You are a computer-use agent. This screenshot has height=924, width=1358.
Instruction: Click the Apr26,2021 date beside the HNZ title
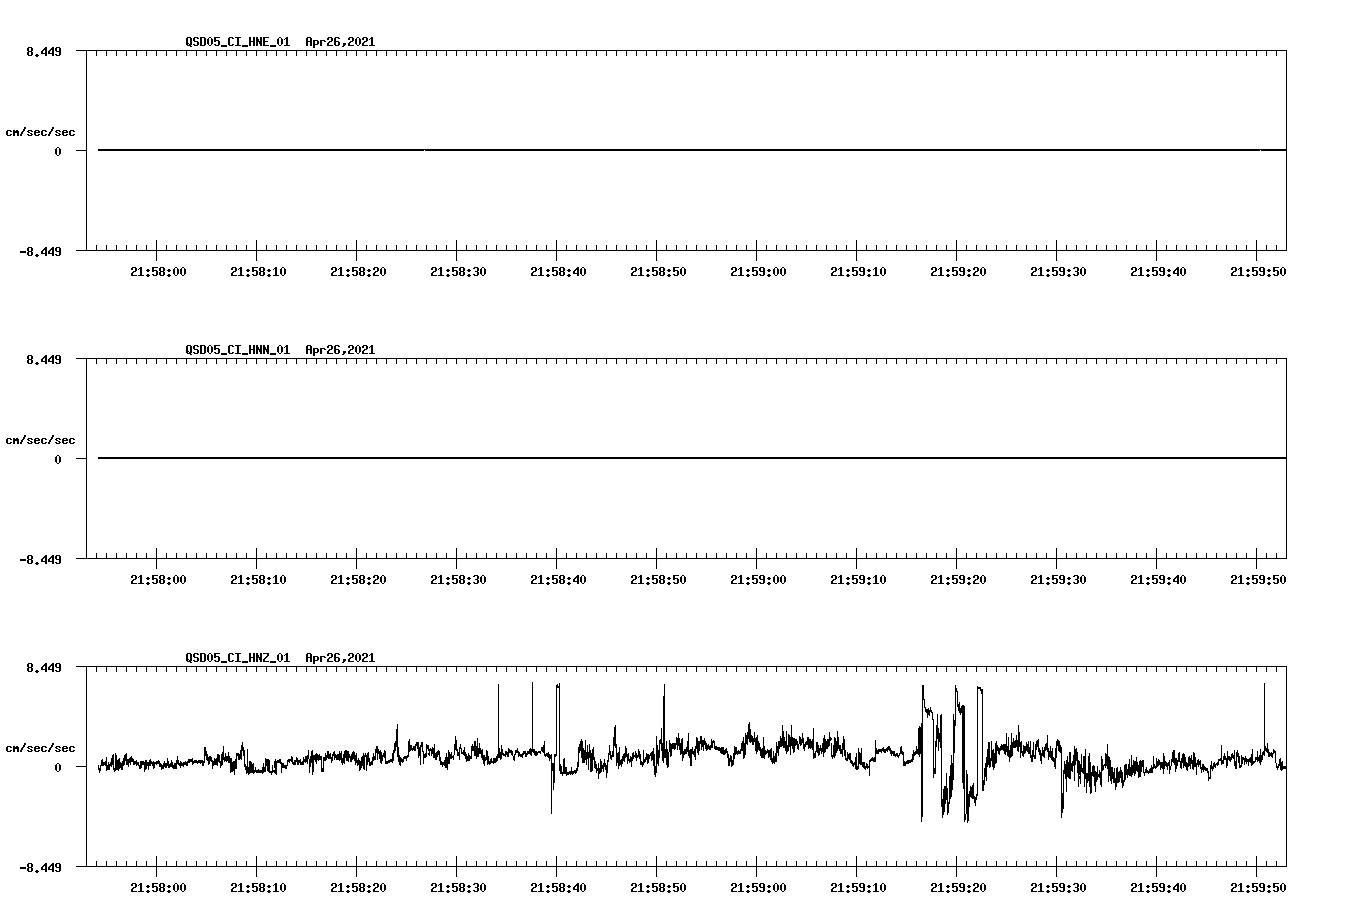(x=338, y=658)
